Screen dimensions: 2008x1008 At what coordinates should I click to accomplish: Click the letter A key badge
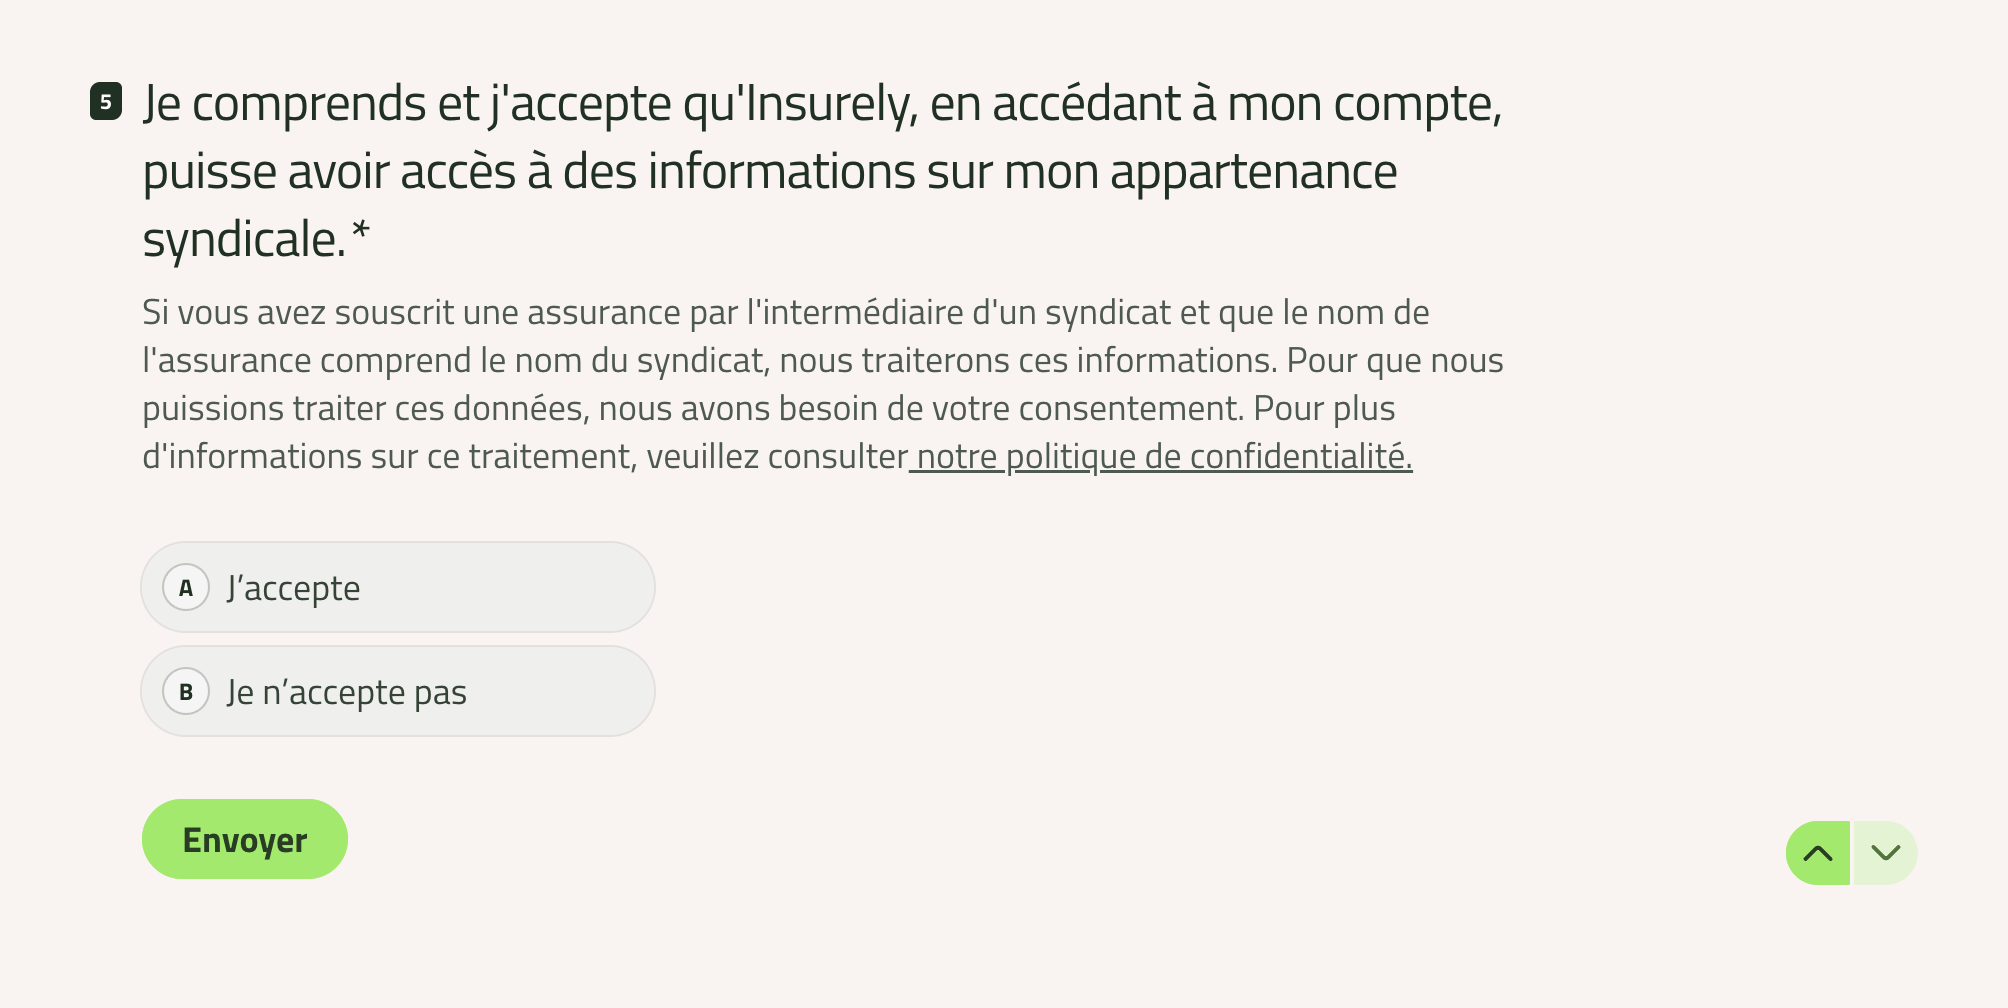186,587
